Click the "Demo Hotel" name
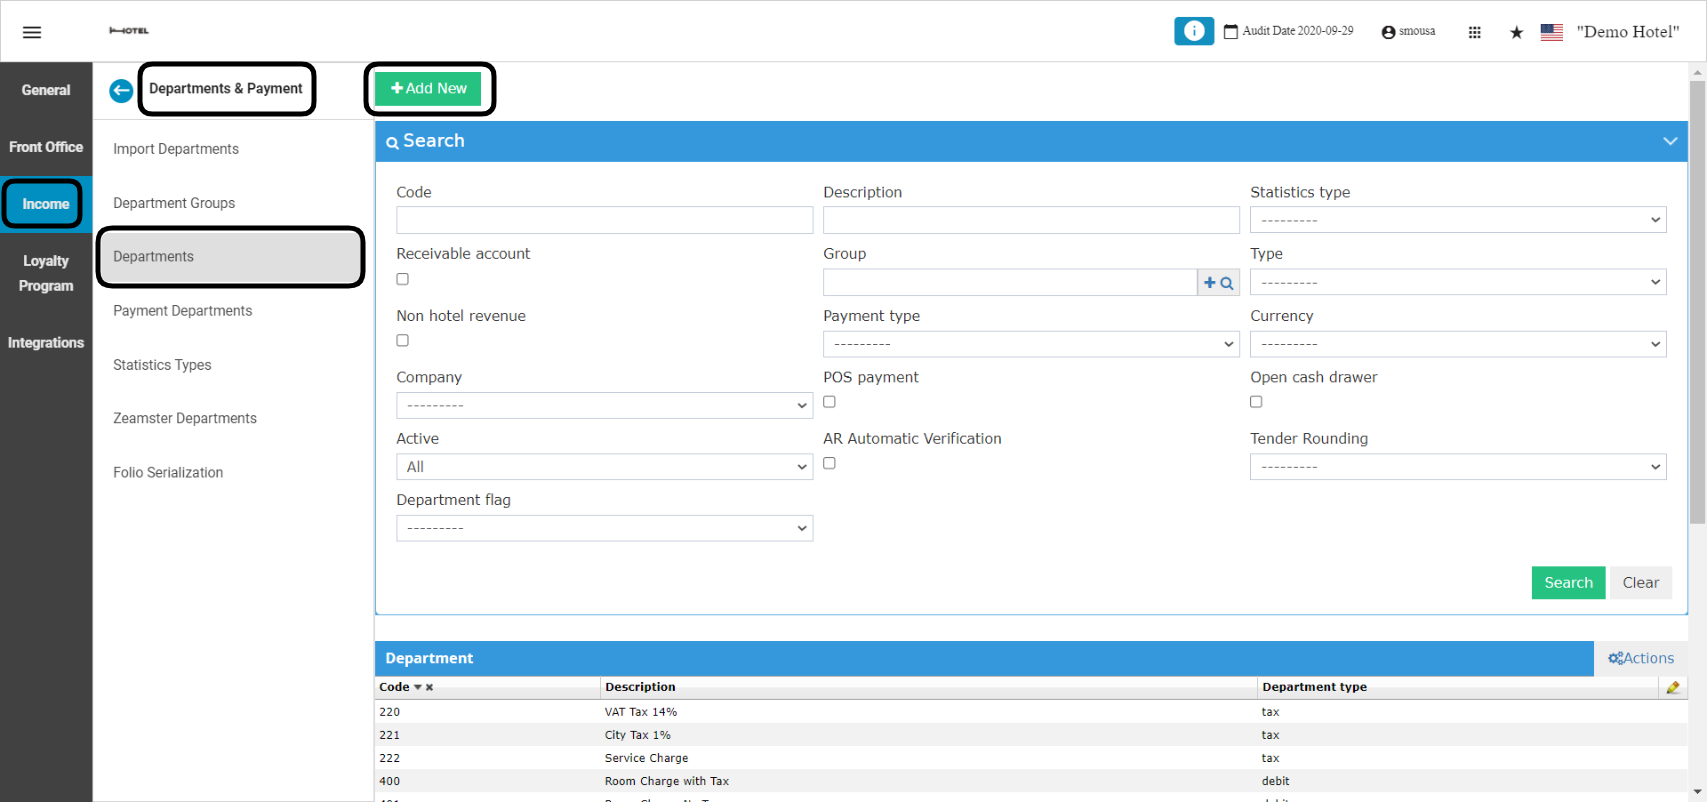 pos(1628,32)
